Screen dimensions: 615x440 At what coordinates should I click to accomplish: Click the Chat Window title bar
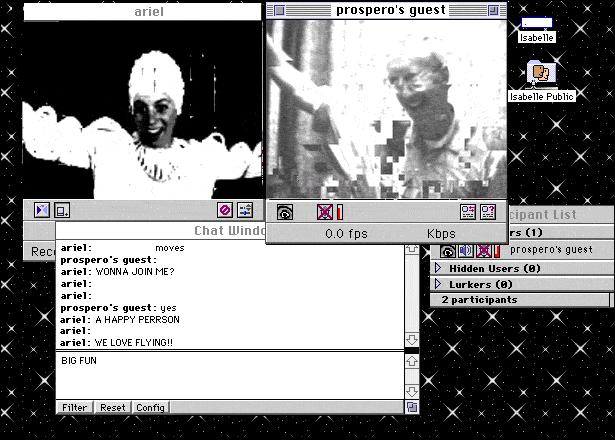pyautogui.click(x=161, y=230)
